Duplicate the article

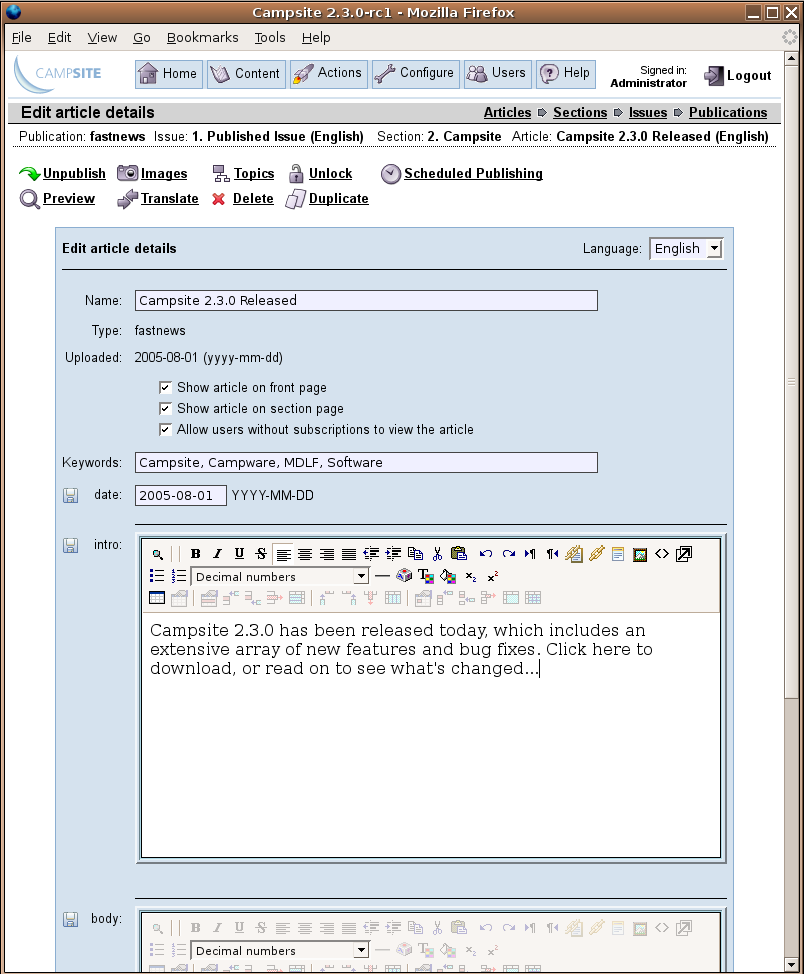(339, 198)
